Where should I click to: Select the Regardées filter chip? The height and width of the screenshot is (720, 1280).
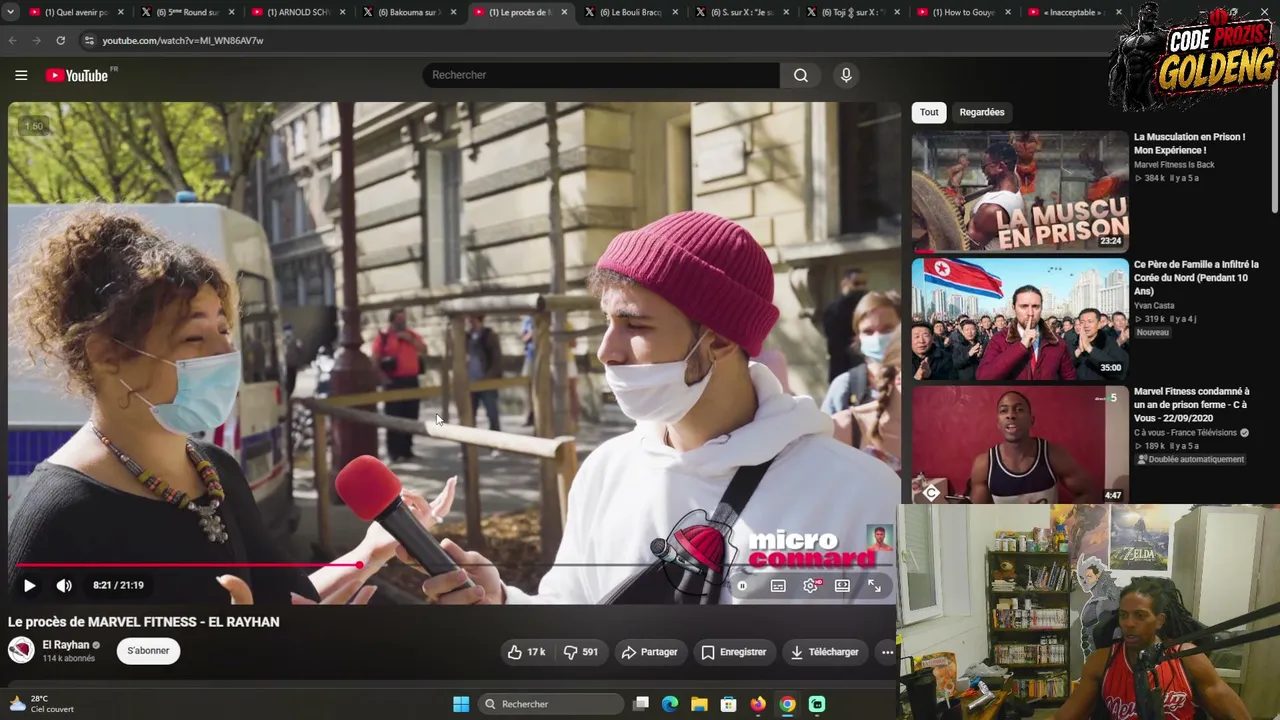(x=982, y=112)
